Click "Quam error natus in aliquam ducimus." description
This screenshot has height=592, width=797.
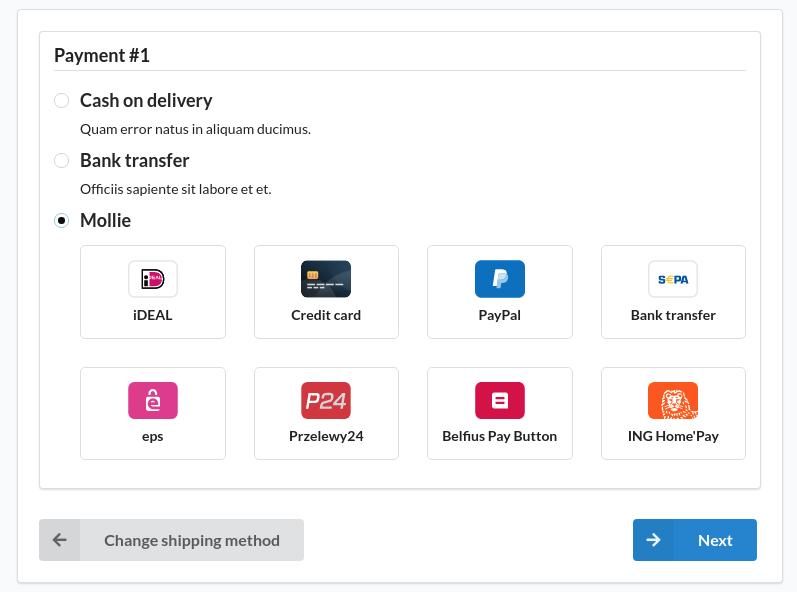point(195,130)
